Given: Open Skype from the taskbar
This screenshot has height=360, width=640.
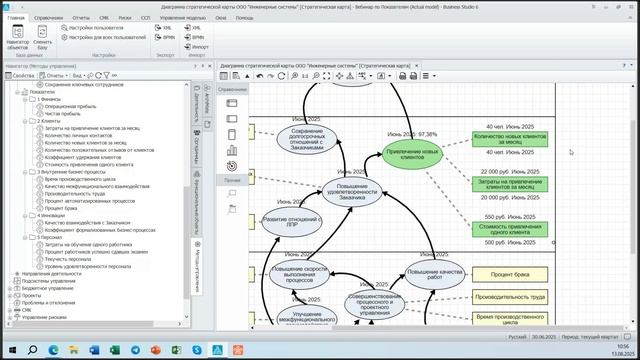Looking at the screenshot, I should click(197, 350).
